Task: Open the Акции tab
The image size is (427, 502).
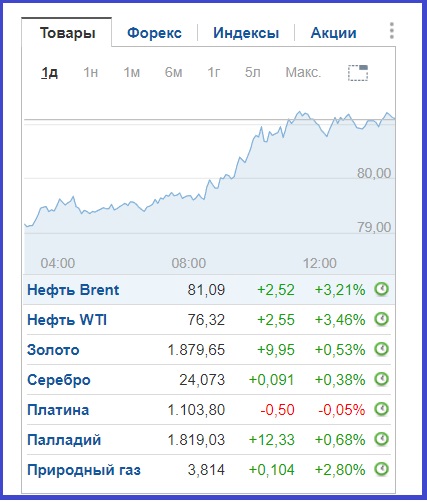Action: click(333, 33)
